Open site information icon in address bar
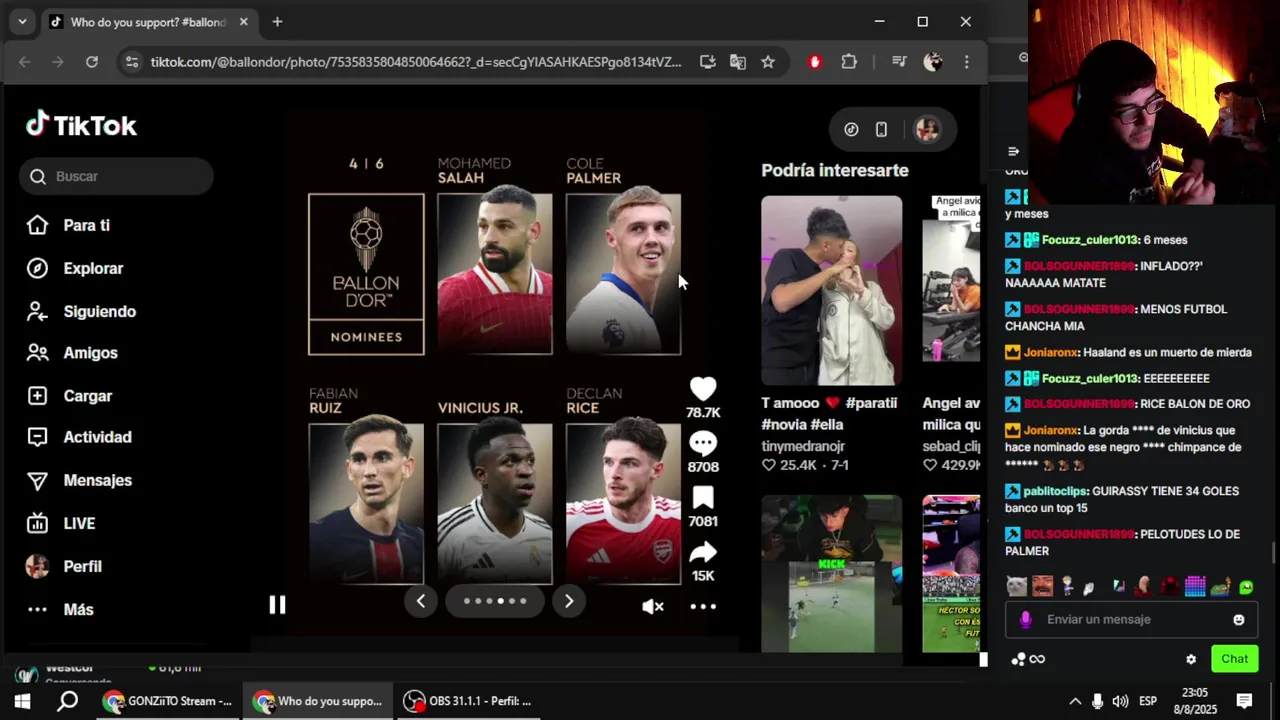The height and width of the screenshot is (720, 1280). pos(131,62)
